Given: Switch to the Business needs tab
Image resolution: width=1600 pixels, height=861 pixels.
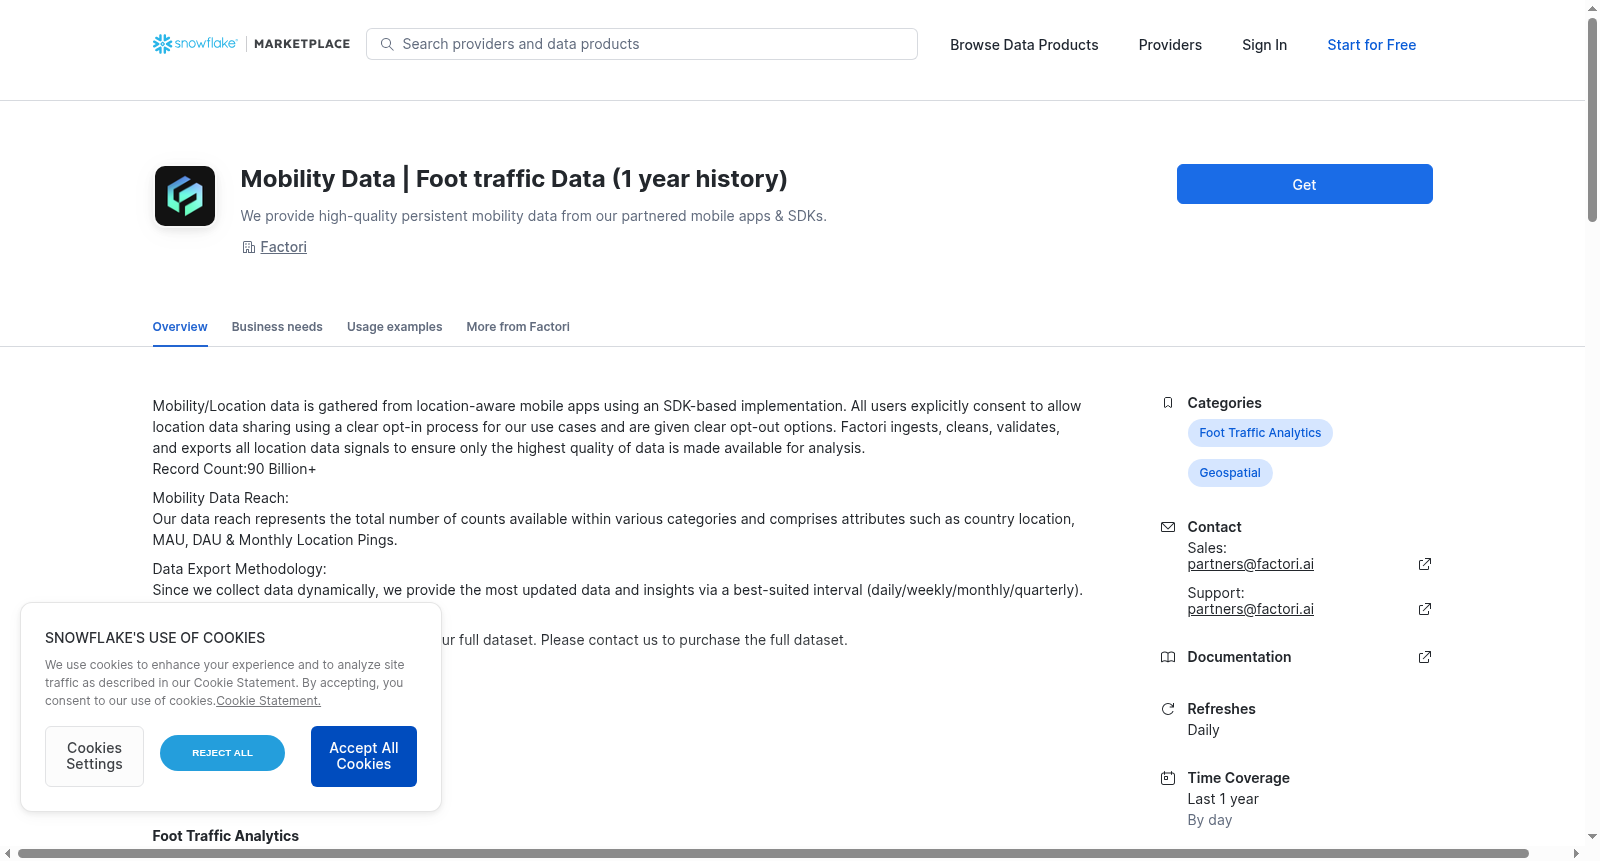Looking at the screenshot, I should [277, 327].
